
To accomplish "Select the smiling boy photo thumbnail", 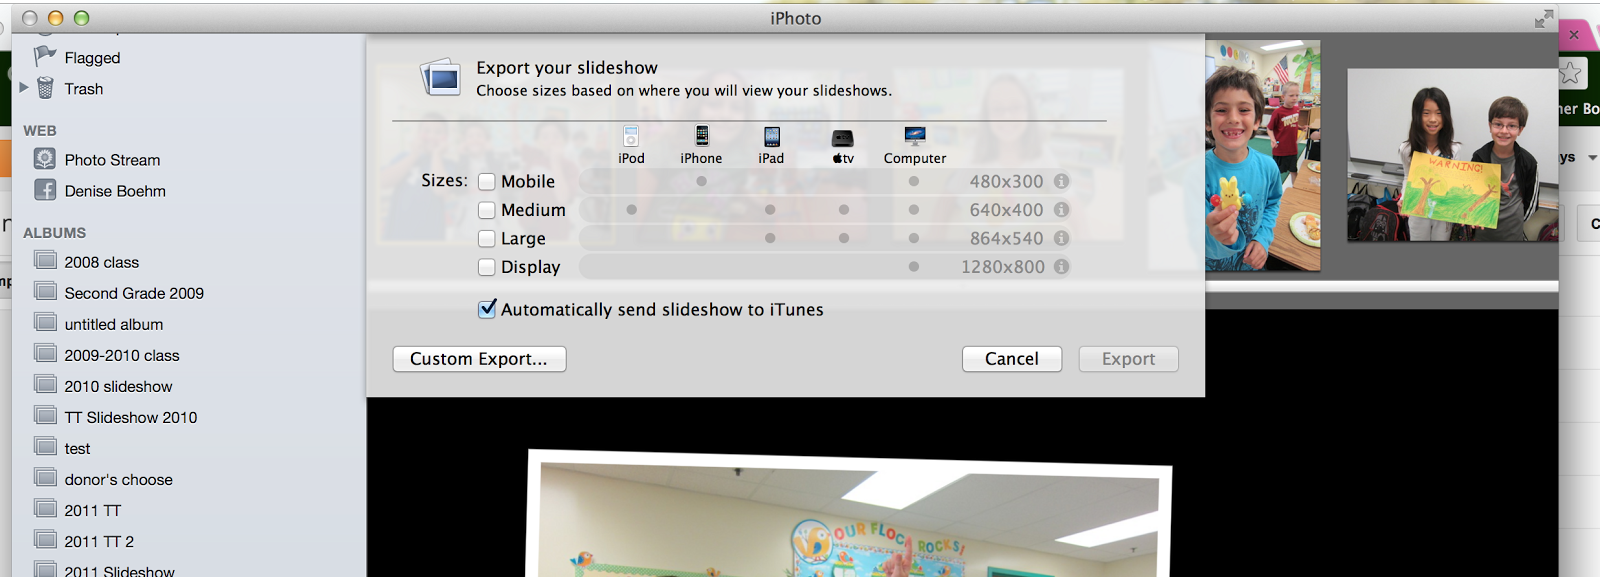I will [1263, 155].
